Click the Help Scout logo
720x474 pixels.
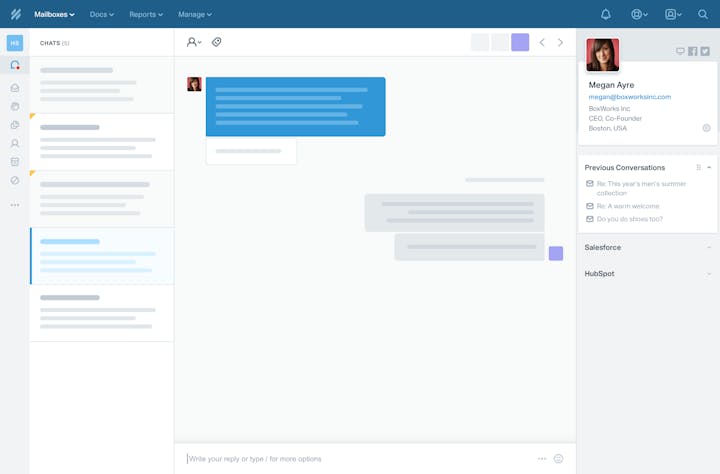pos(15,14)
